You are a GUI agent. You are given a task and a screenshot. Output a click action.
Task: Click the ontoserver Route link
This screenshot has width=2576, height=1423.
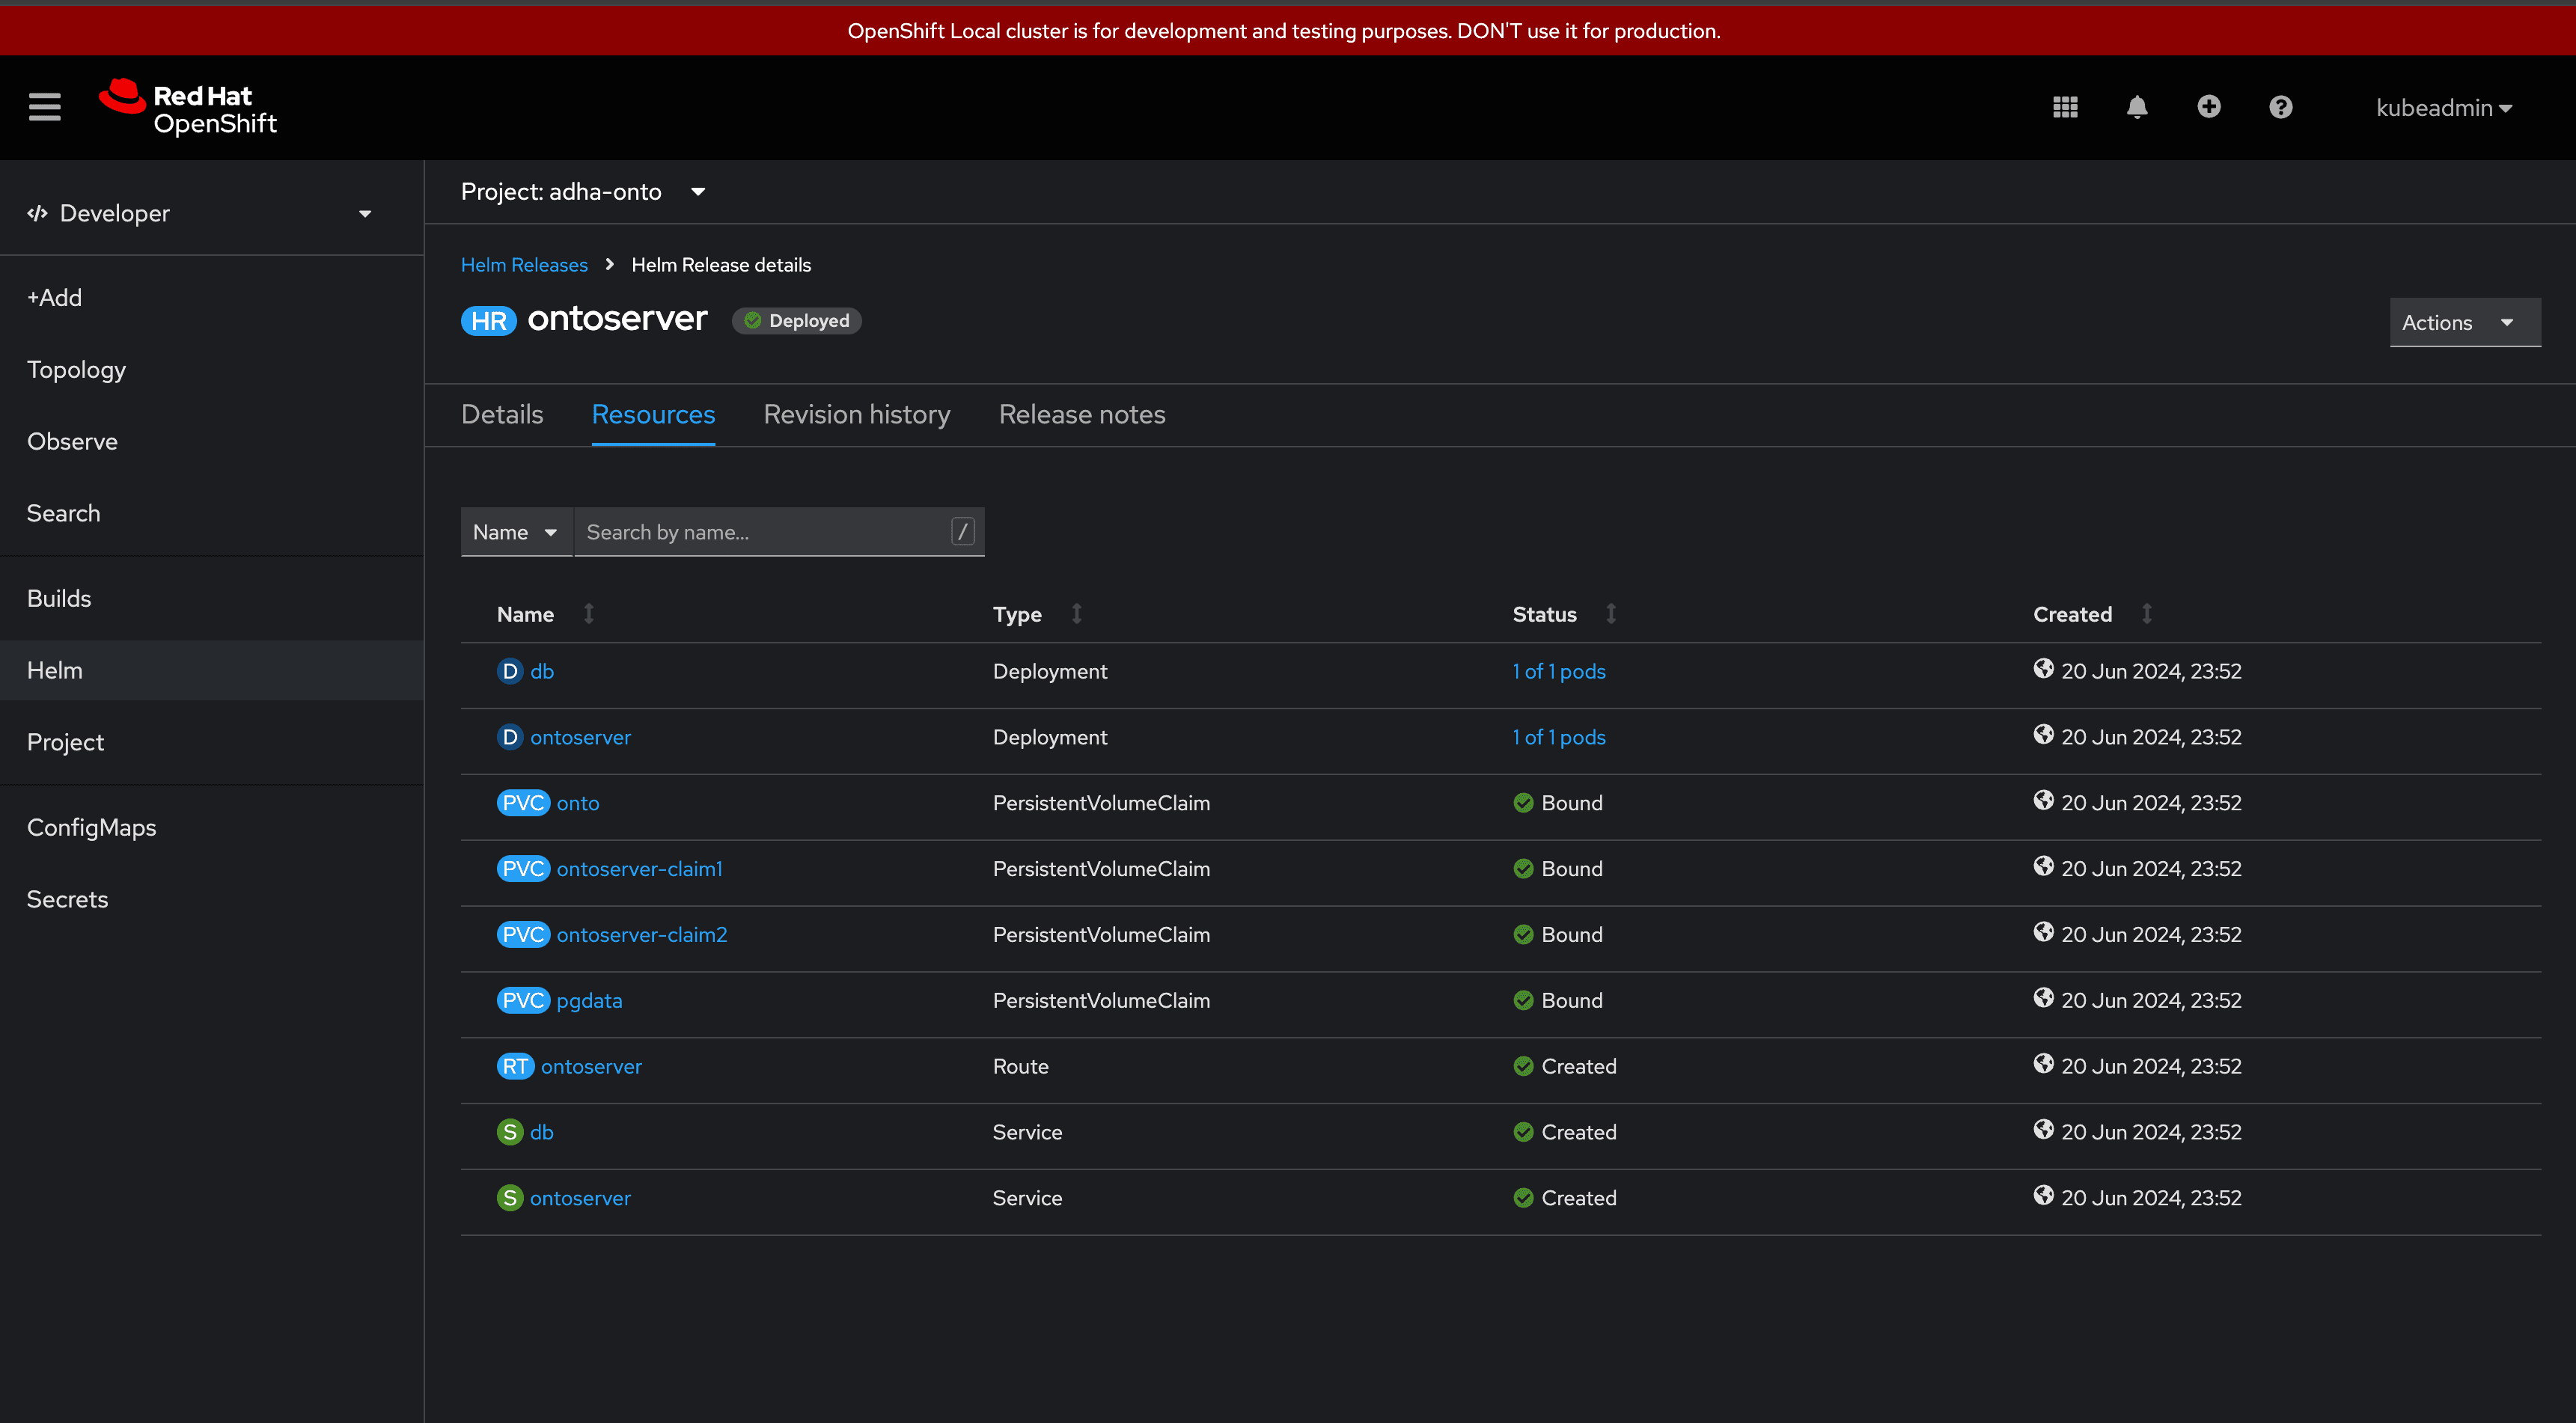point(590,1065)
